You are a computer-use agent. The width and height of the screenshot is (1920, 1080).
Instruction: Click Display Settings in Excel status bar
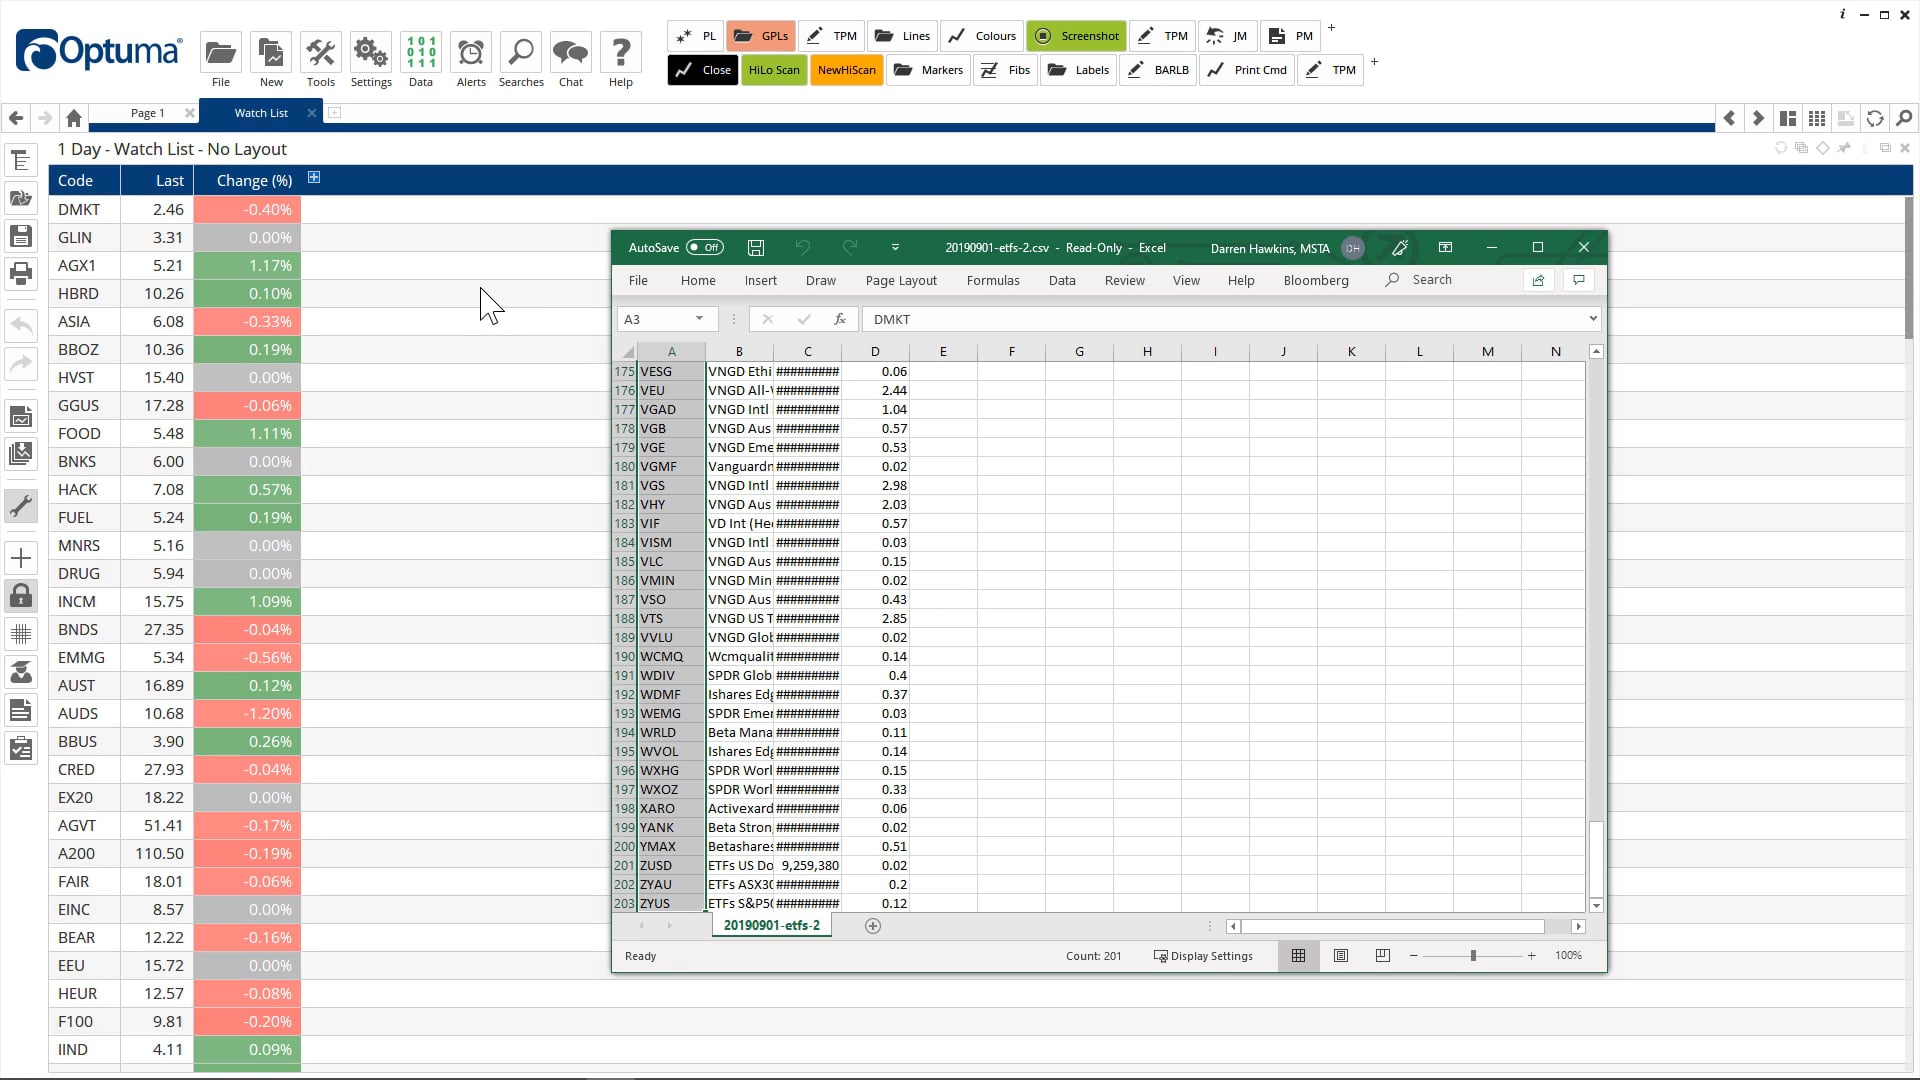(x=1203, y=956)
